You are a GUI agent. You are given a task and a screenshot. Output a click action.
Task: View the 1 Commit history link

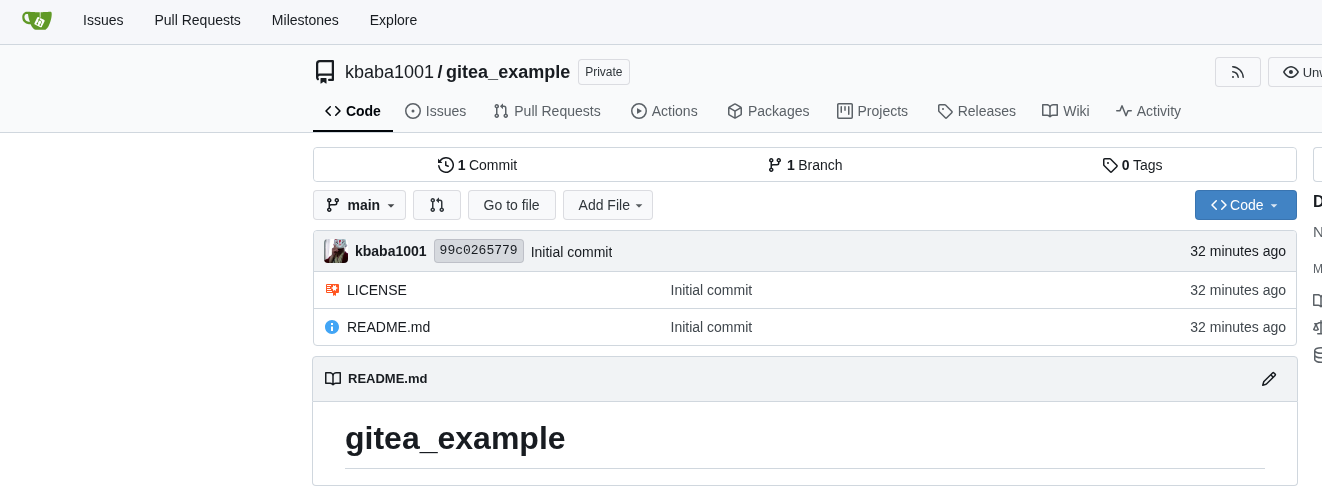[478, 165]
